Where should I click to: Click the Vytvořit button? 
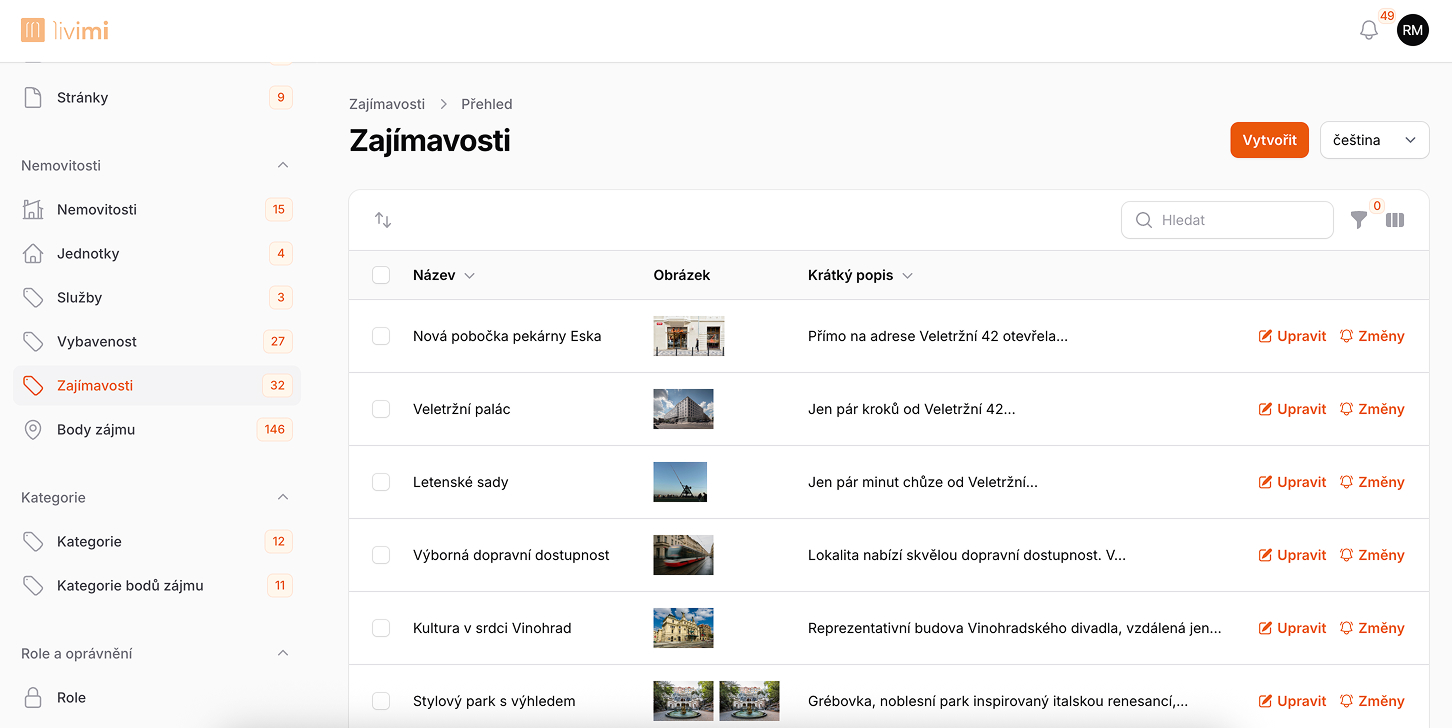pos(1269,140)
